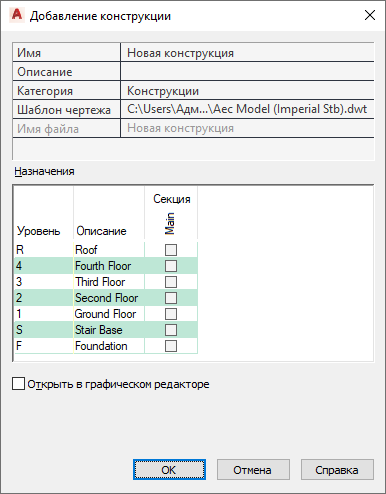Check the Main box for Foundation level
Image resolution: width=386 pixels, height=494 pixels.
(x=171, y=346)
